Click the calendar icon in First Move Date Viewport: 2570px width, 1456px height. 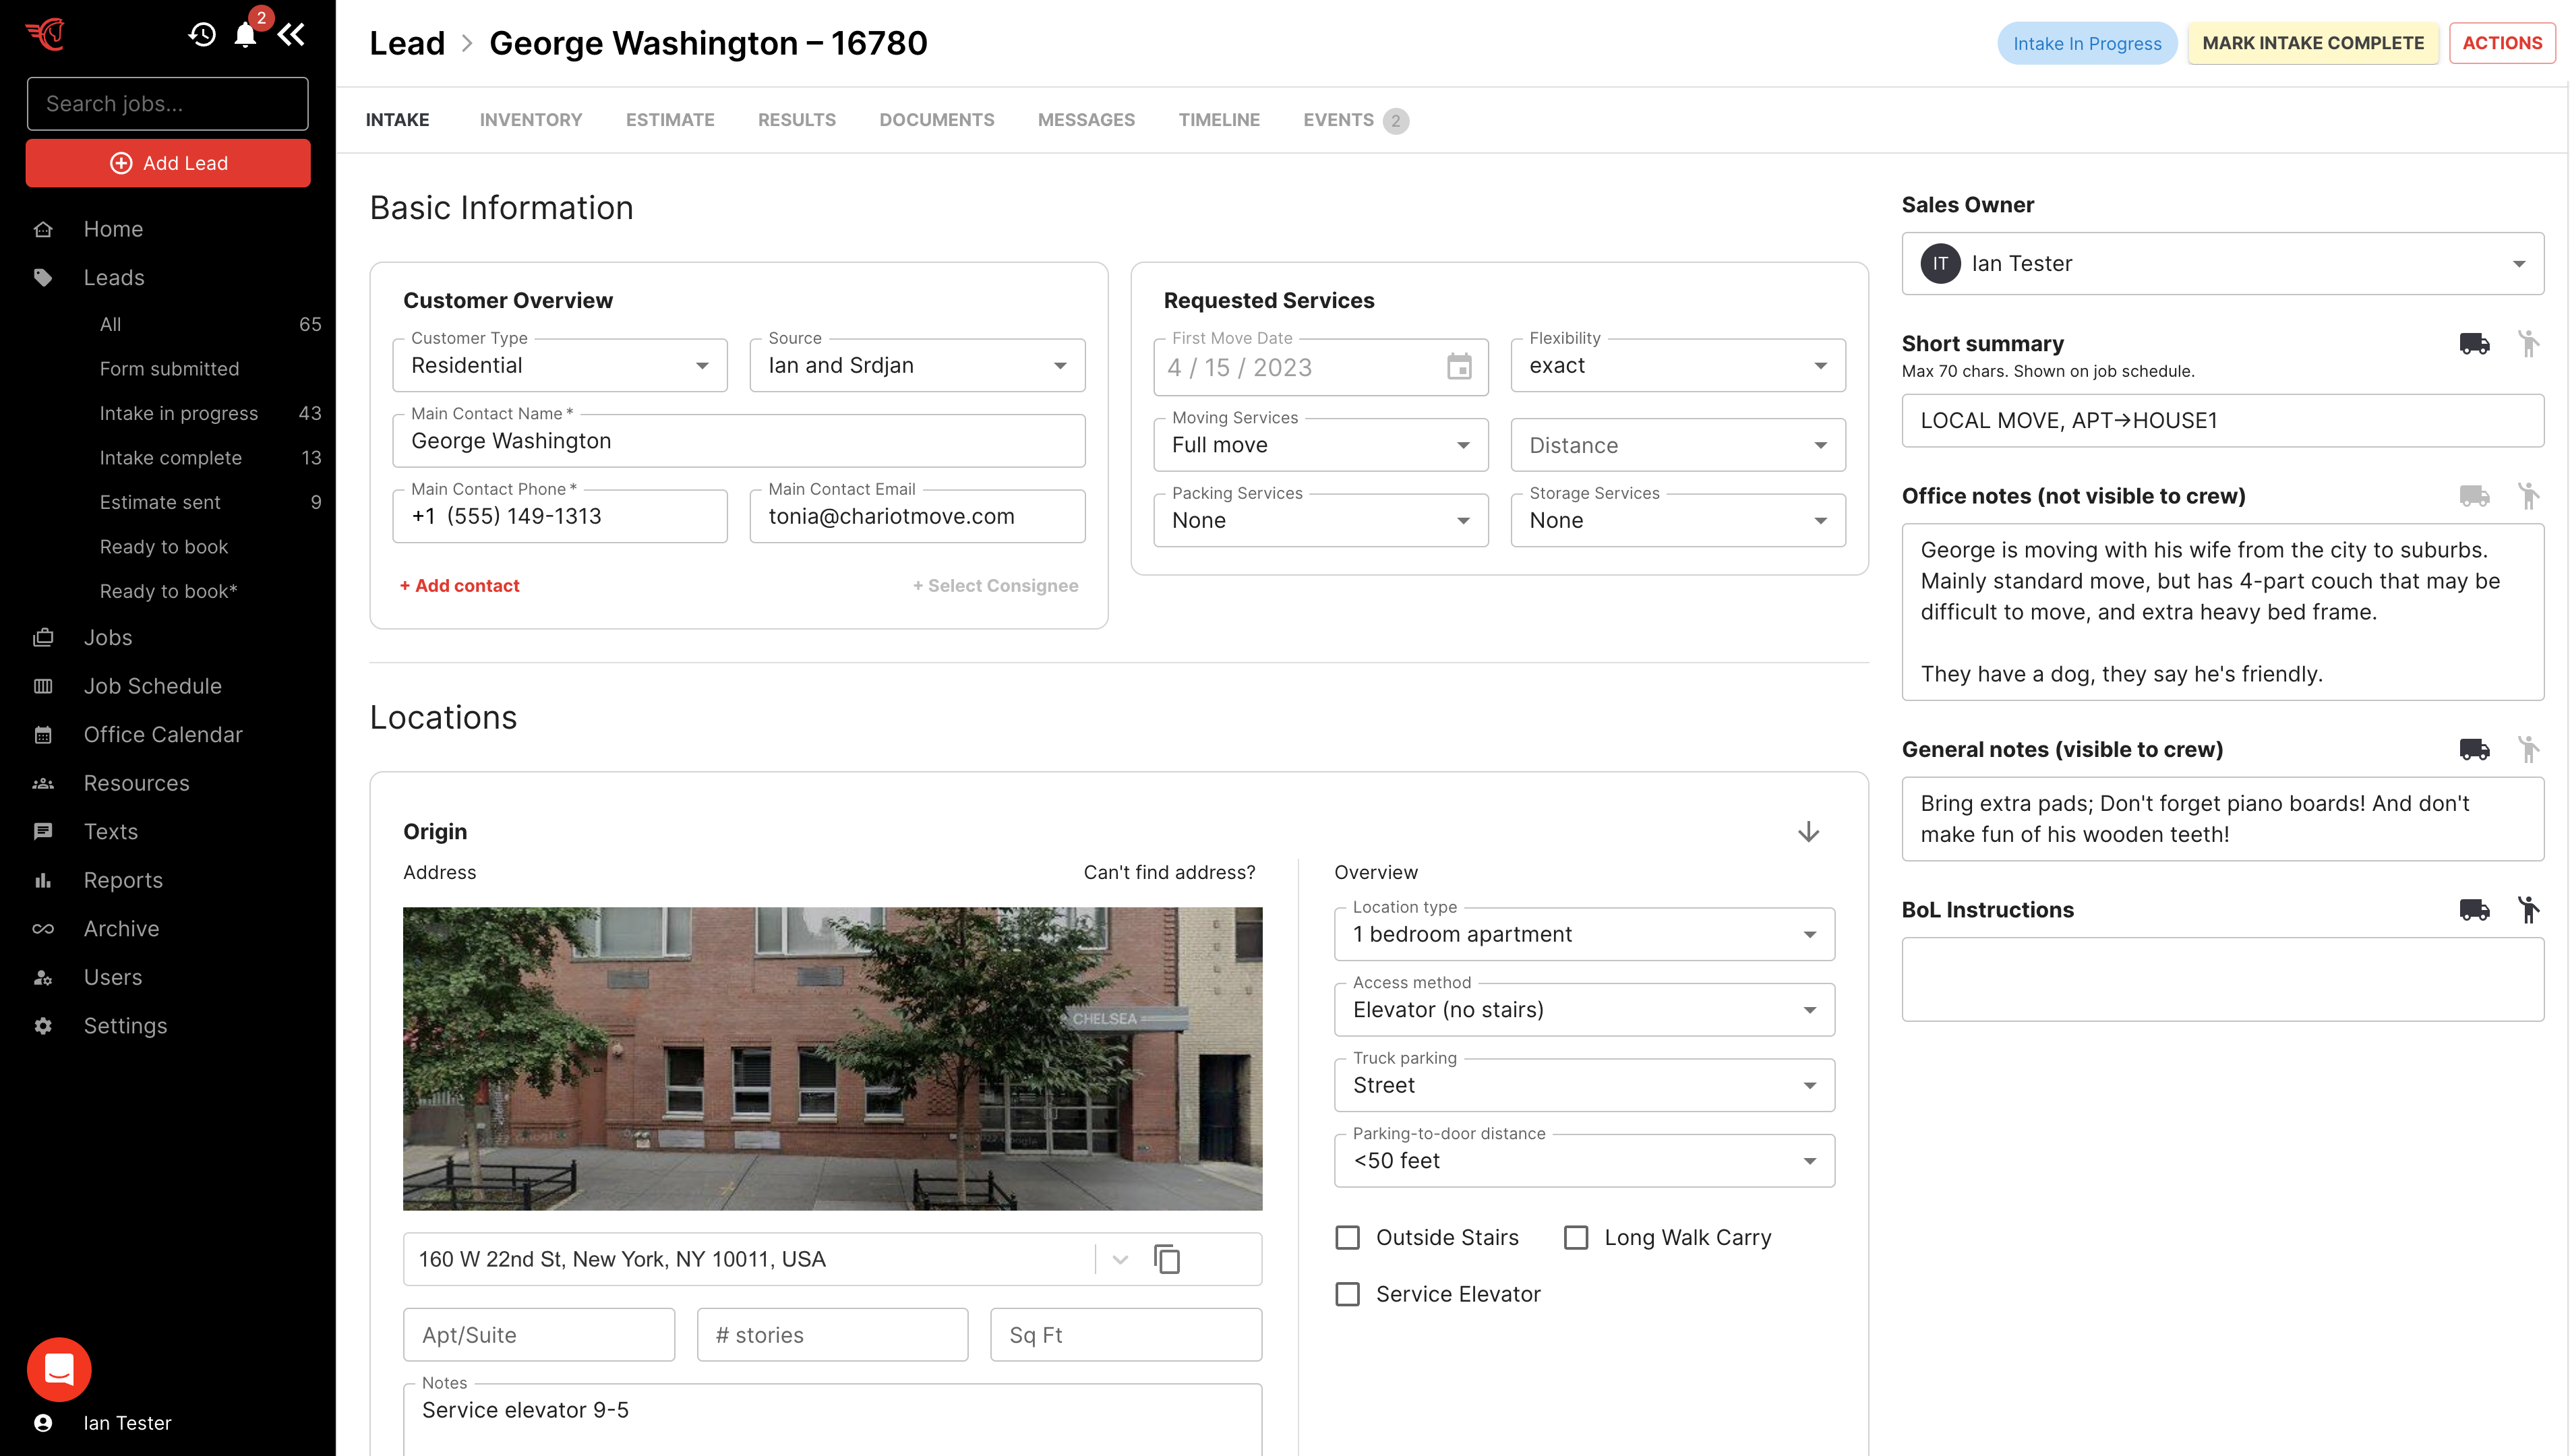tap(1459, 367)
